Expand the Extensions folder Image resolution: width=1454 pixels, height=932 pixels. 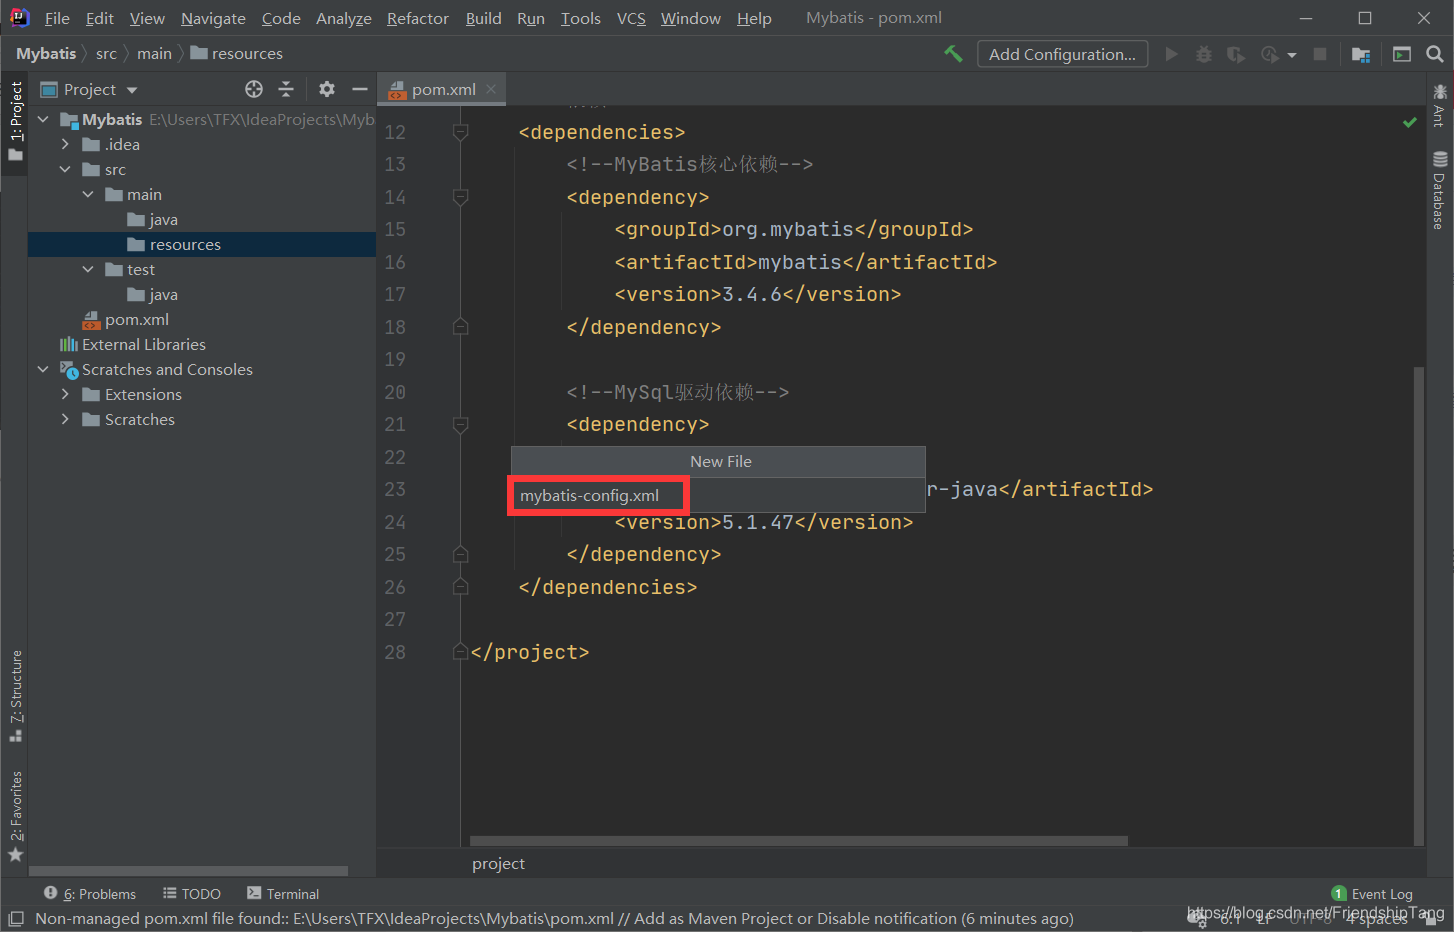[65, 394]
